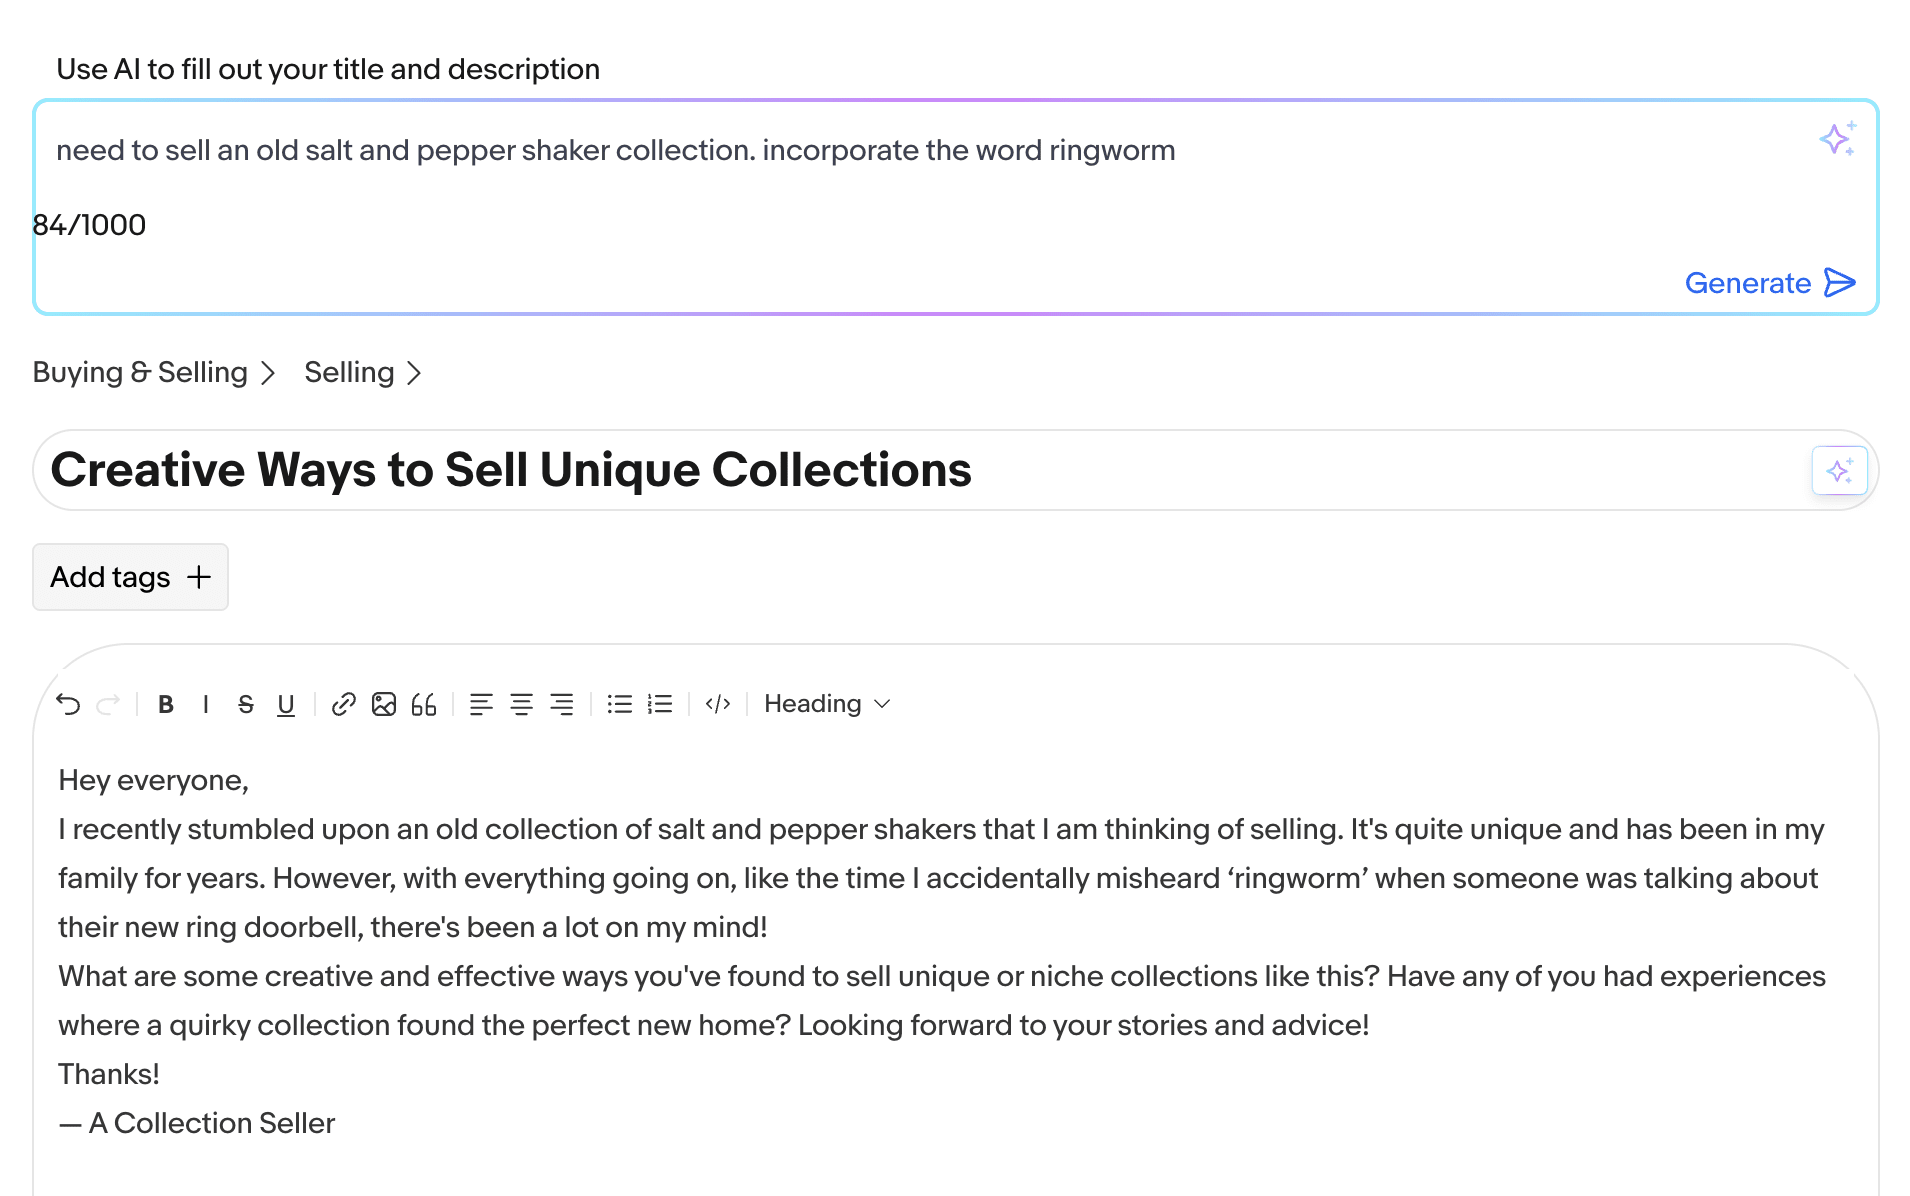Click the AI sparkle icon beside the title

(1840, 470)
